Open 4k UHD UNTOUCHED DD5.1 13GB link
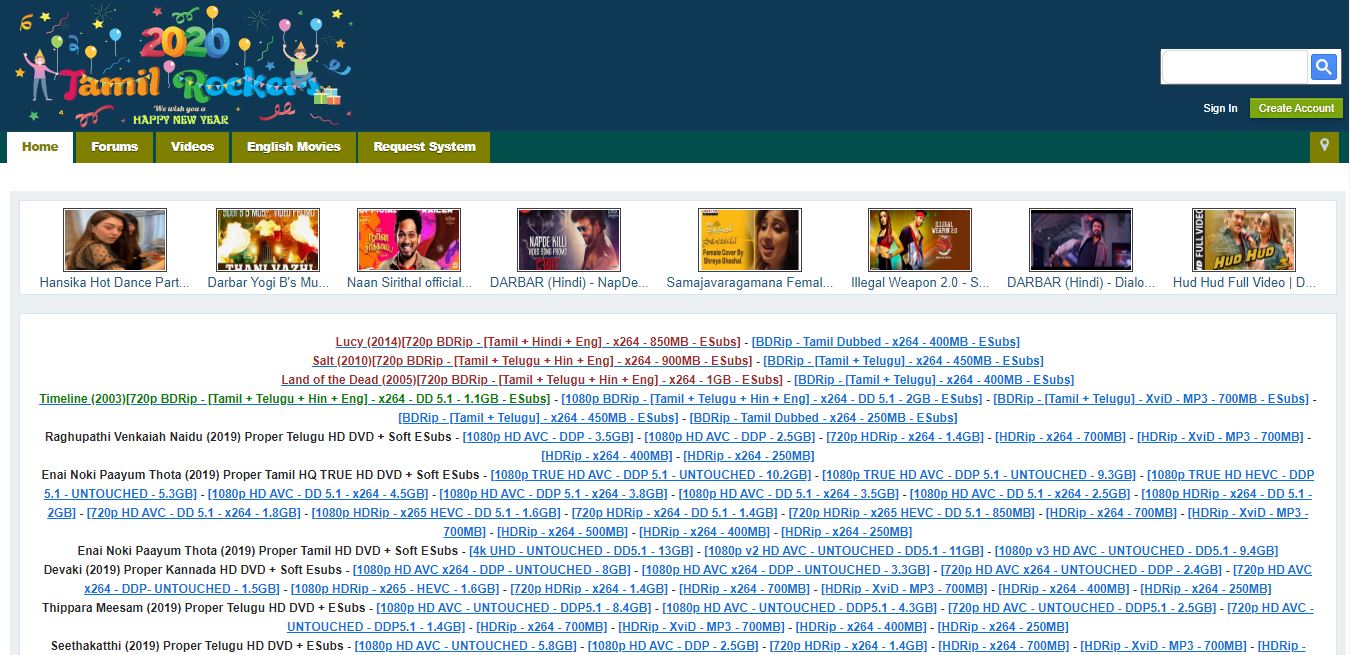This screenshot has width=1350, height=655. click(581, 551)
